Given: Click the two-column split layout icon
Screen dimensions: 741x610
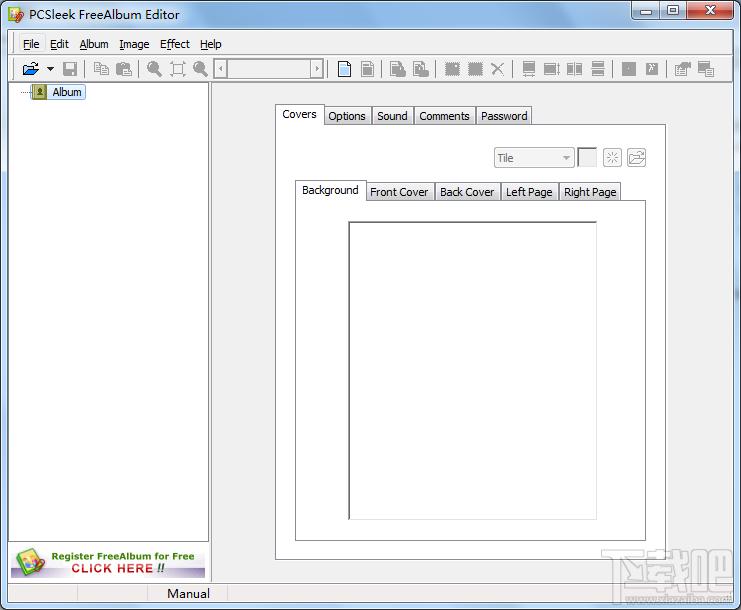Looking at the screenshot, I should pos(574,69).
